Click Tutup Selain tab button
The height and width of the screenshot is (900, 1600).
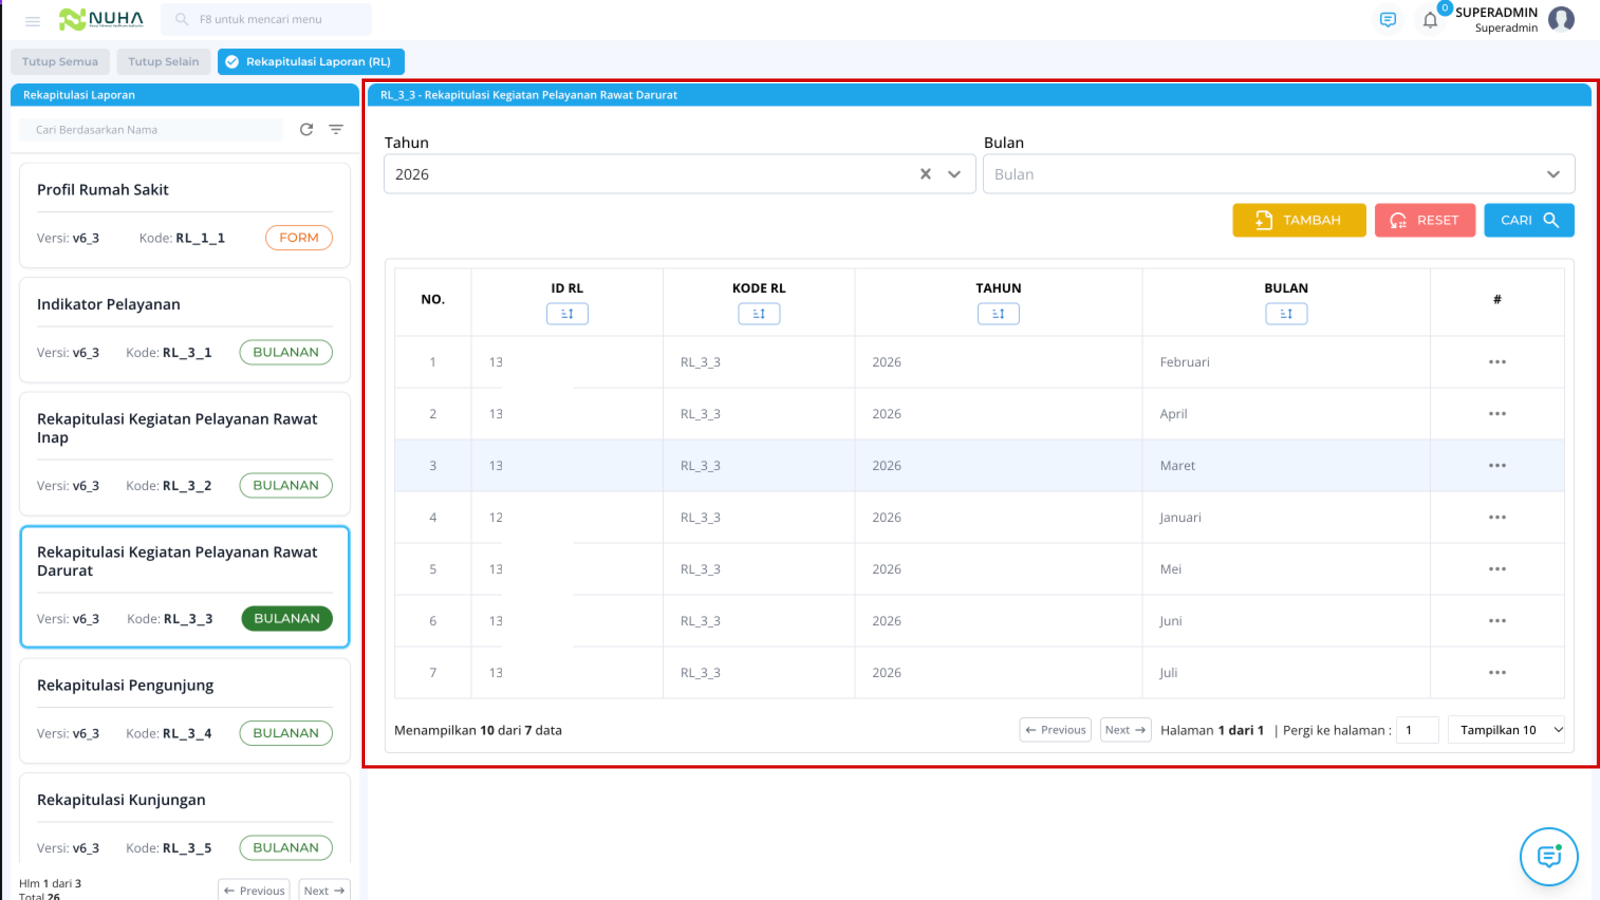[163, 62]
